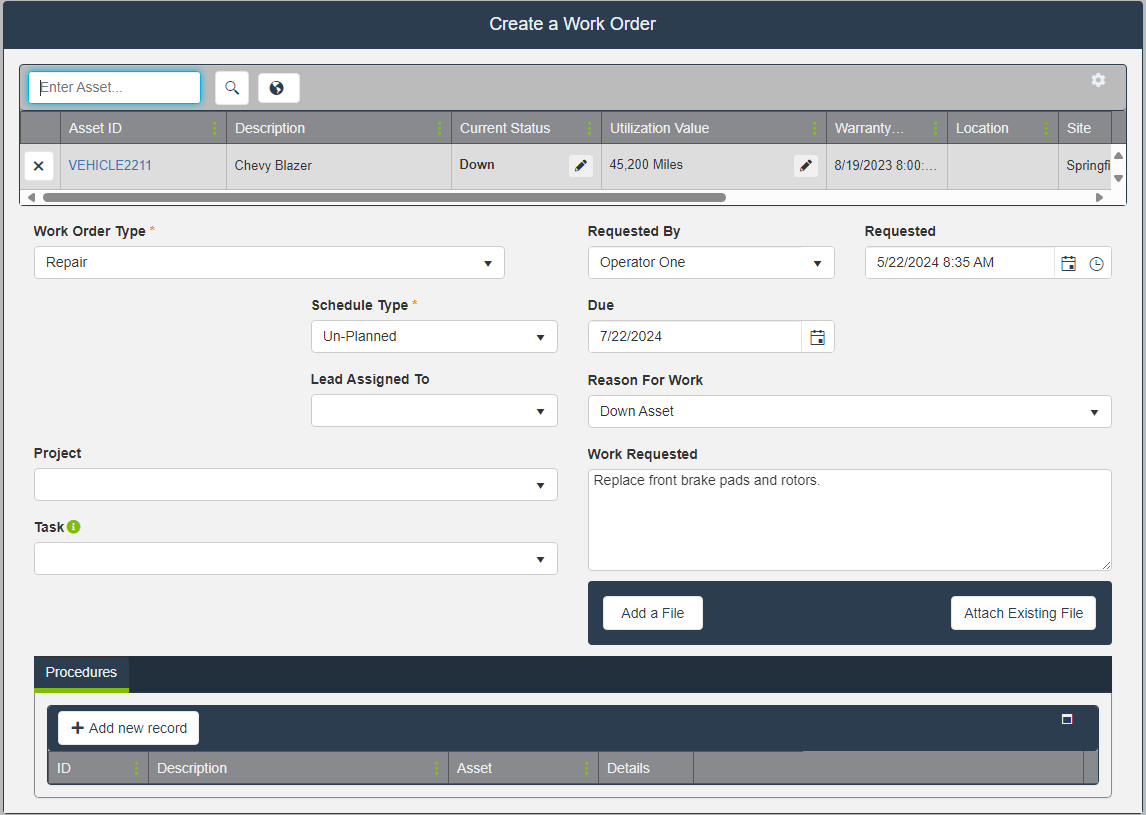The height and width of the screenshot is (815, 1146).
Task: Click the globe icon beside search
Action: click(278, 88)
